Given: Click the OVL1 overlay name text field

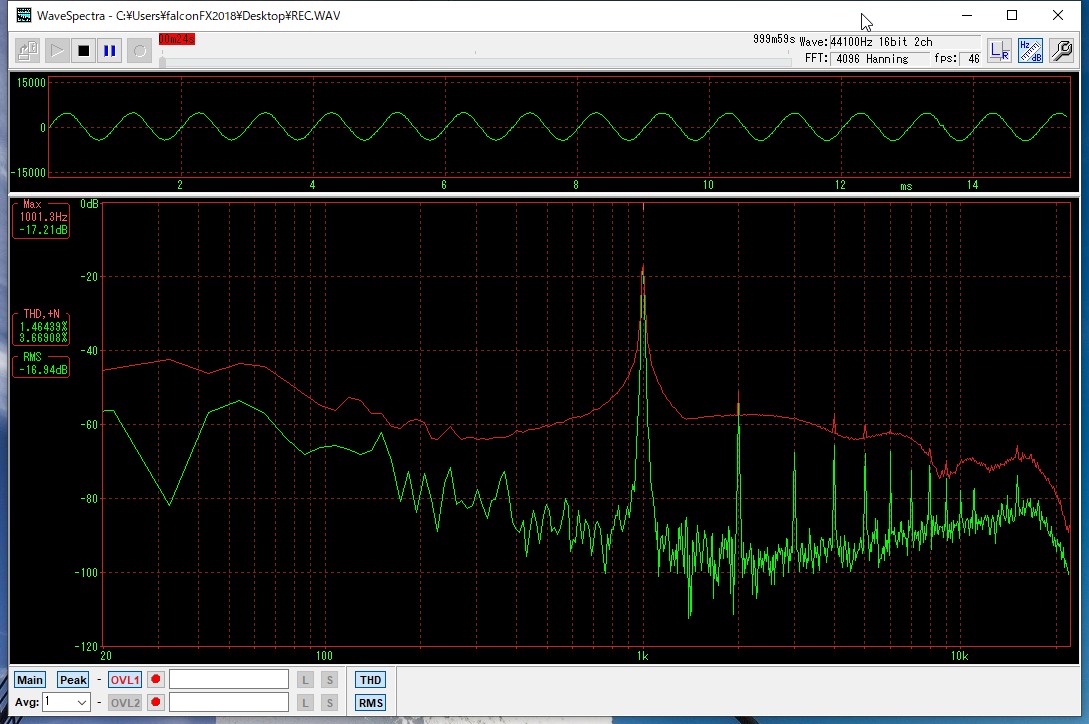Looking at the screenshot, I should 229,680.
